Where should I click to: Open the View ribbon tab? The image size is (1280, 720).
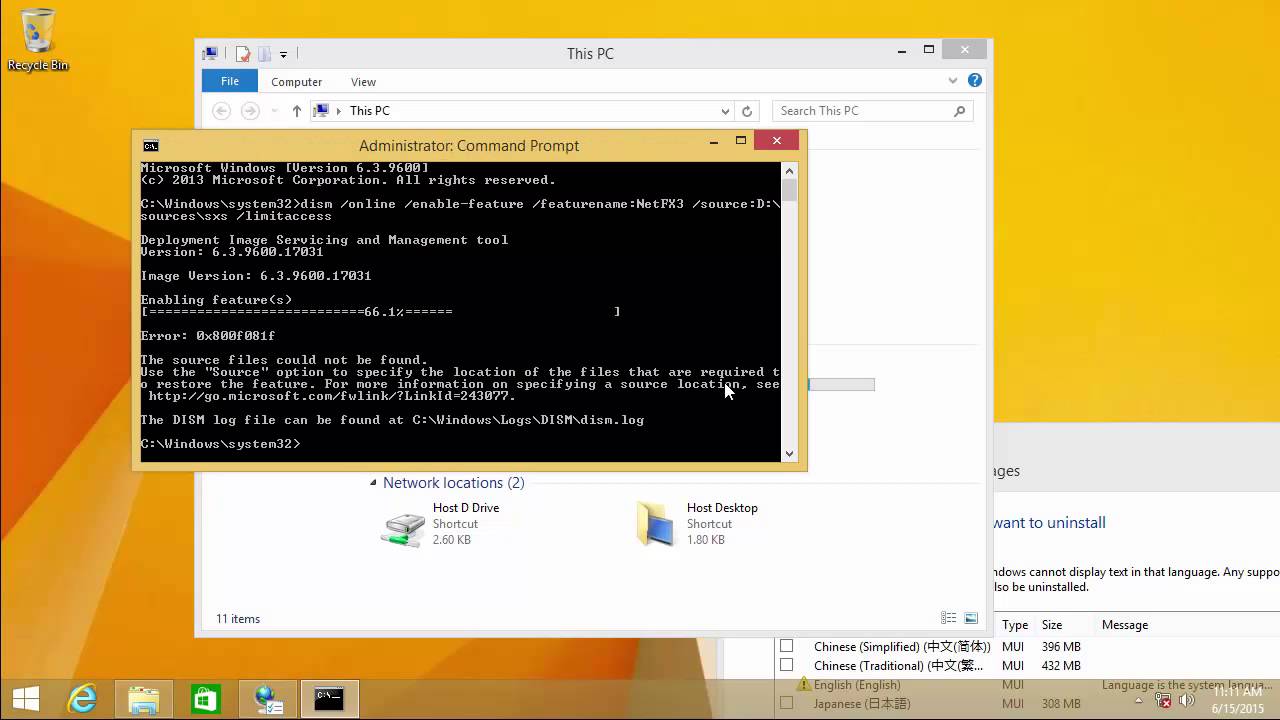tap(363, 82)
